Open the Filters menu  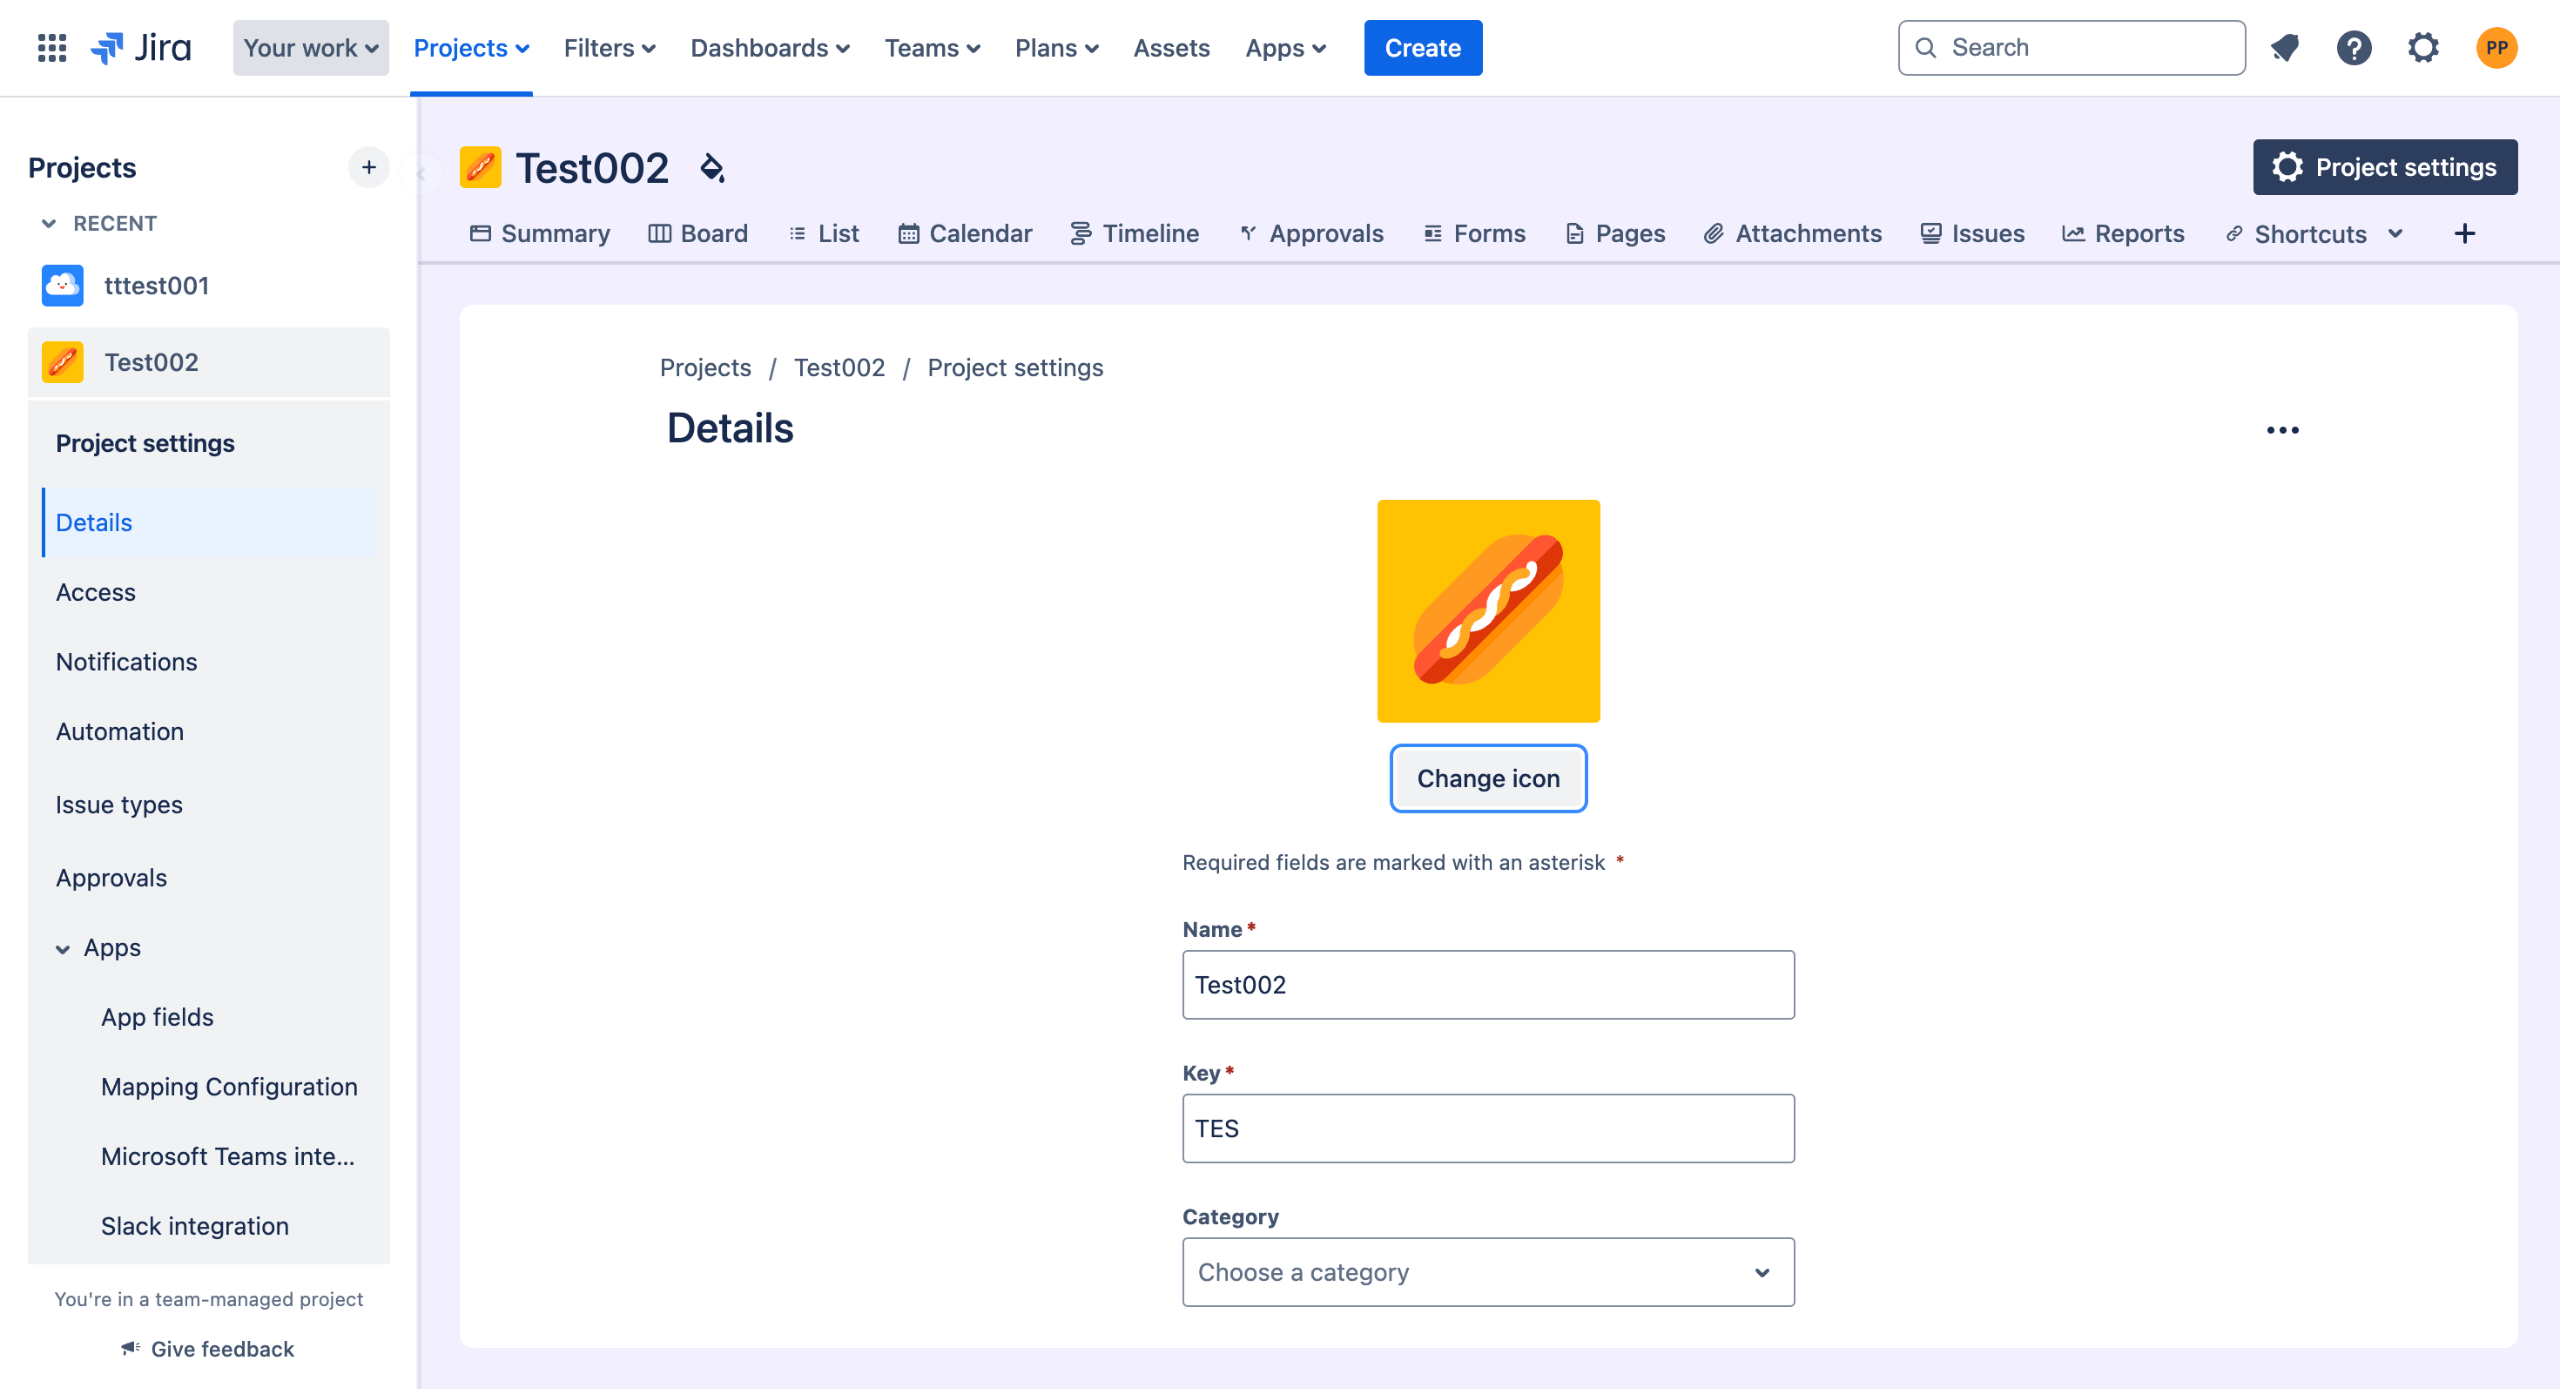[x=609, y=47]
